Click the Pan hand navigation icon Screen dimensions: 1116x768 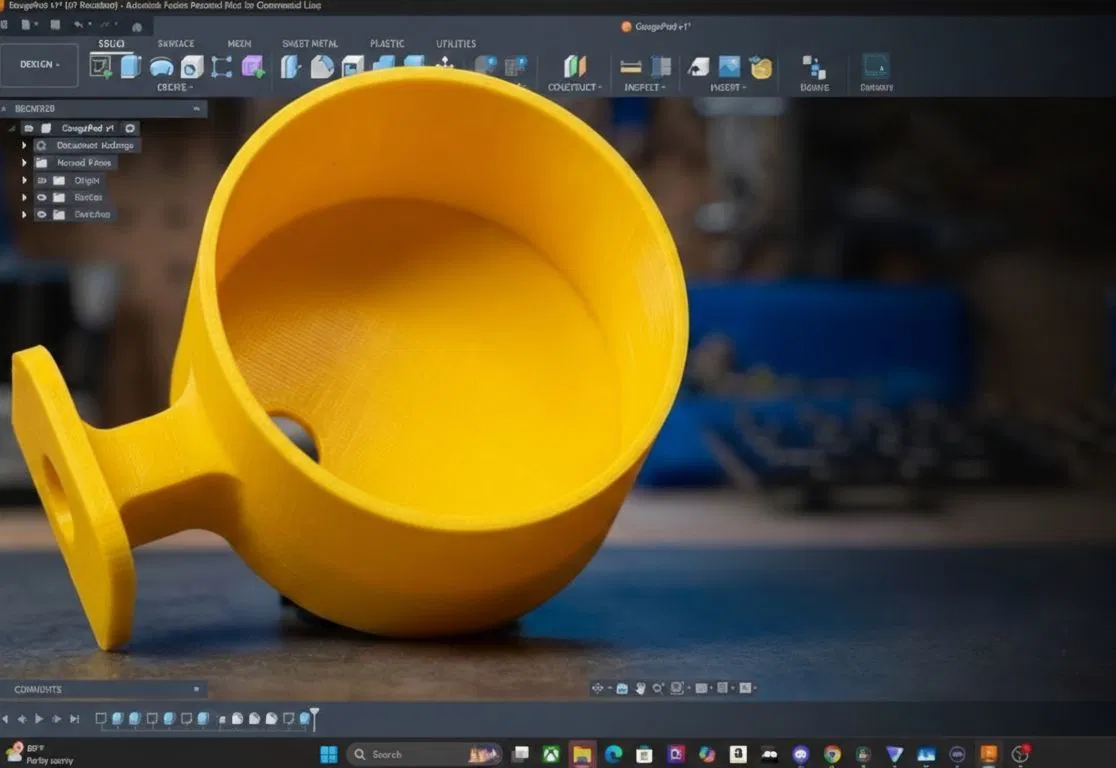640,688
